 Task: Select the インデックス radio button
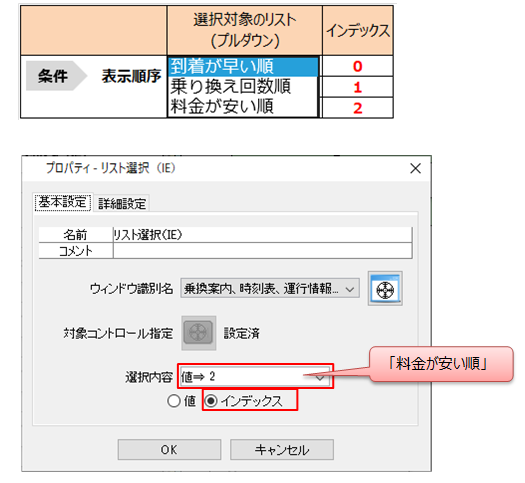point(211,400)
